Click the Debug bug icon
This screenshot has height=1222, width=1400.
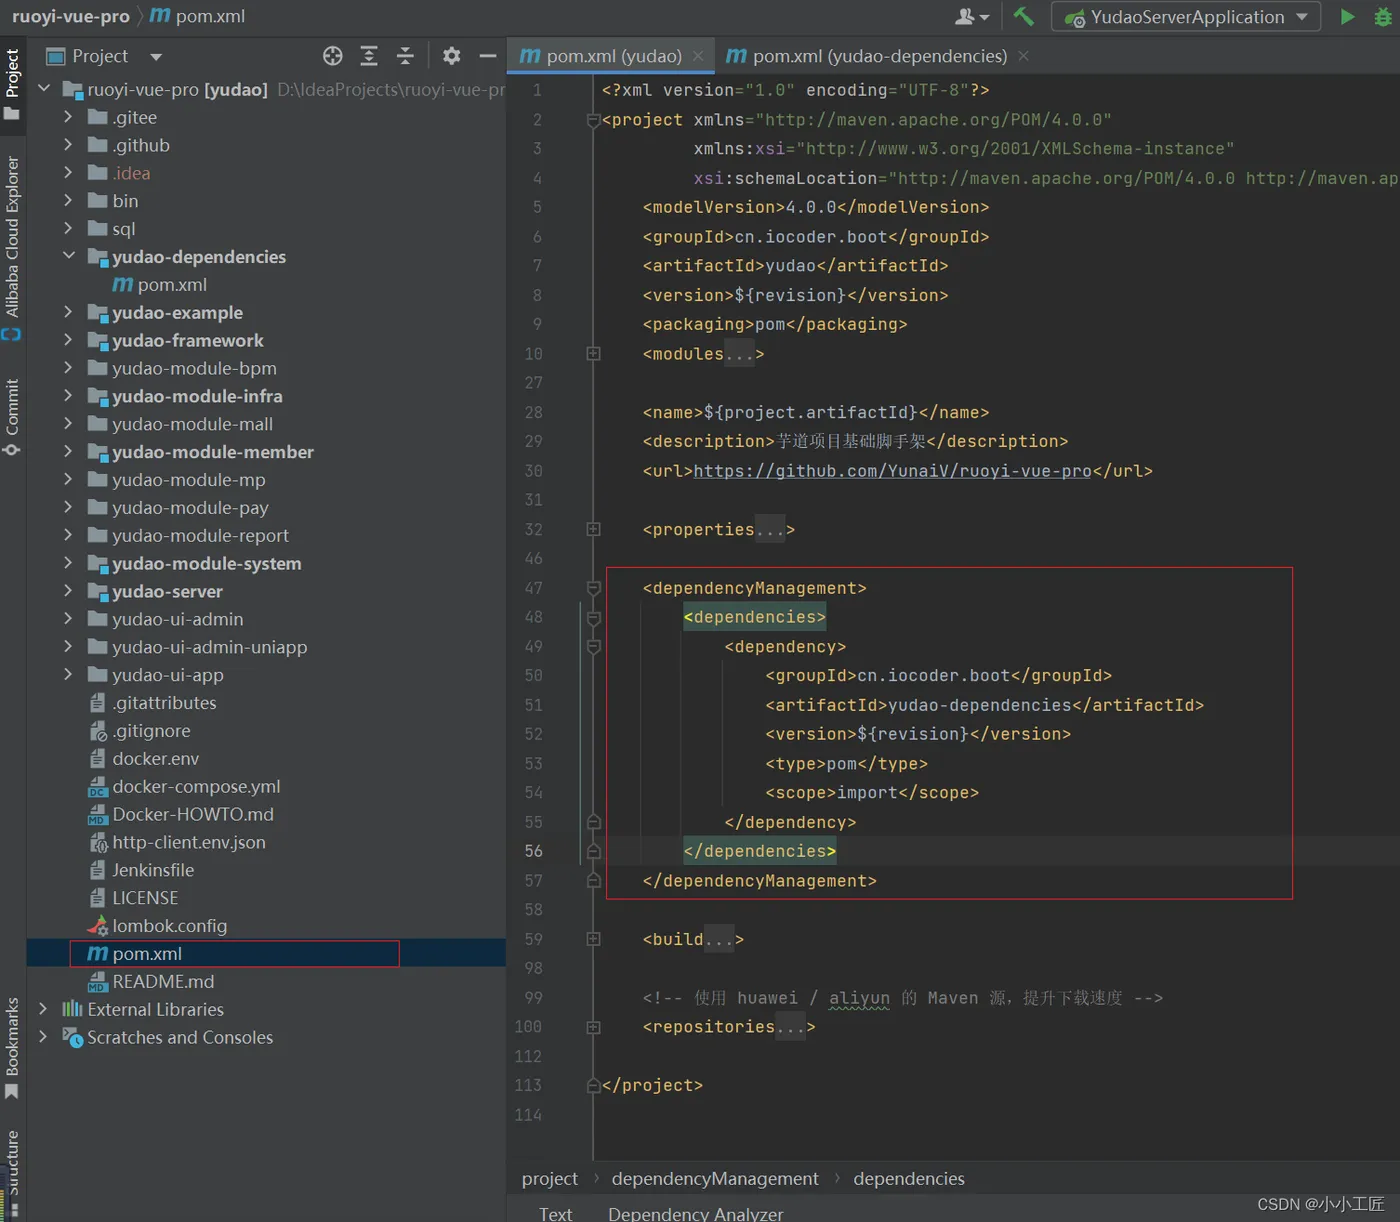point(1383,16)
